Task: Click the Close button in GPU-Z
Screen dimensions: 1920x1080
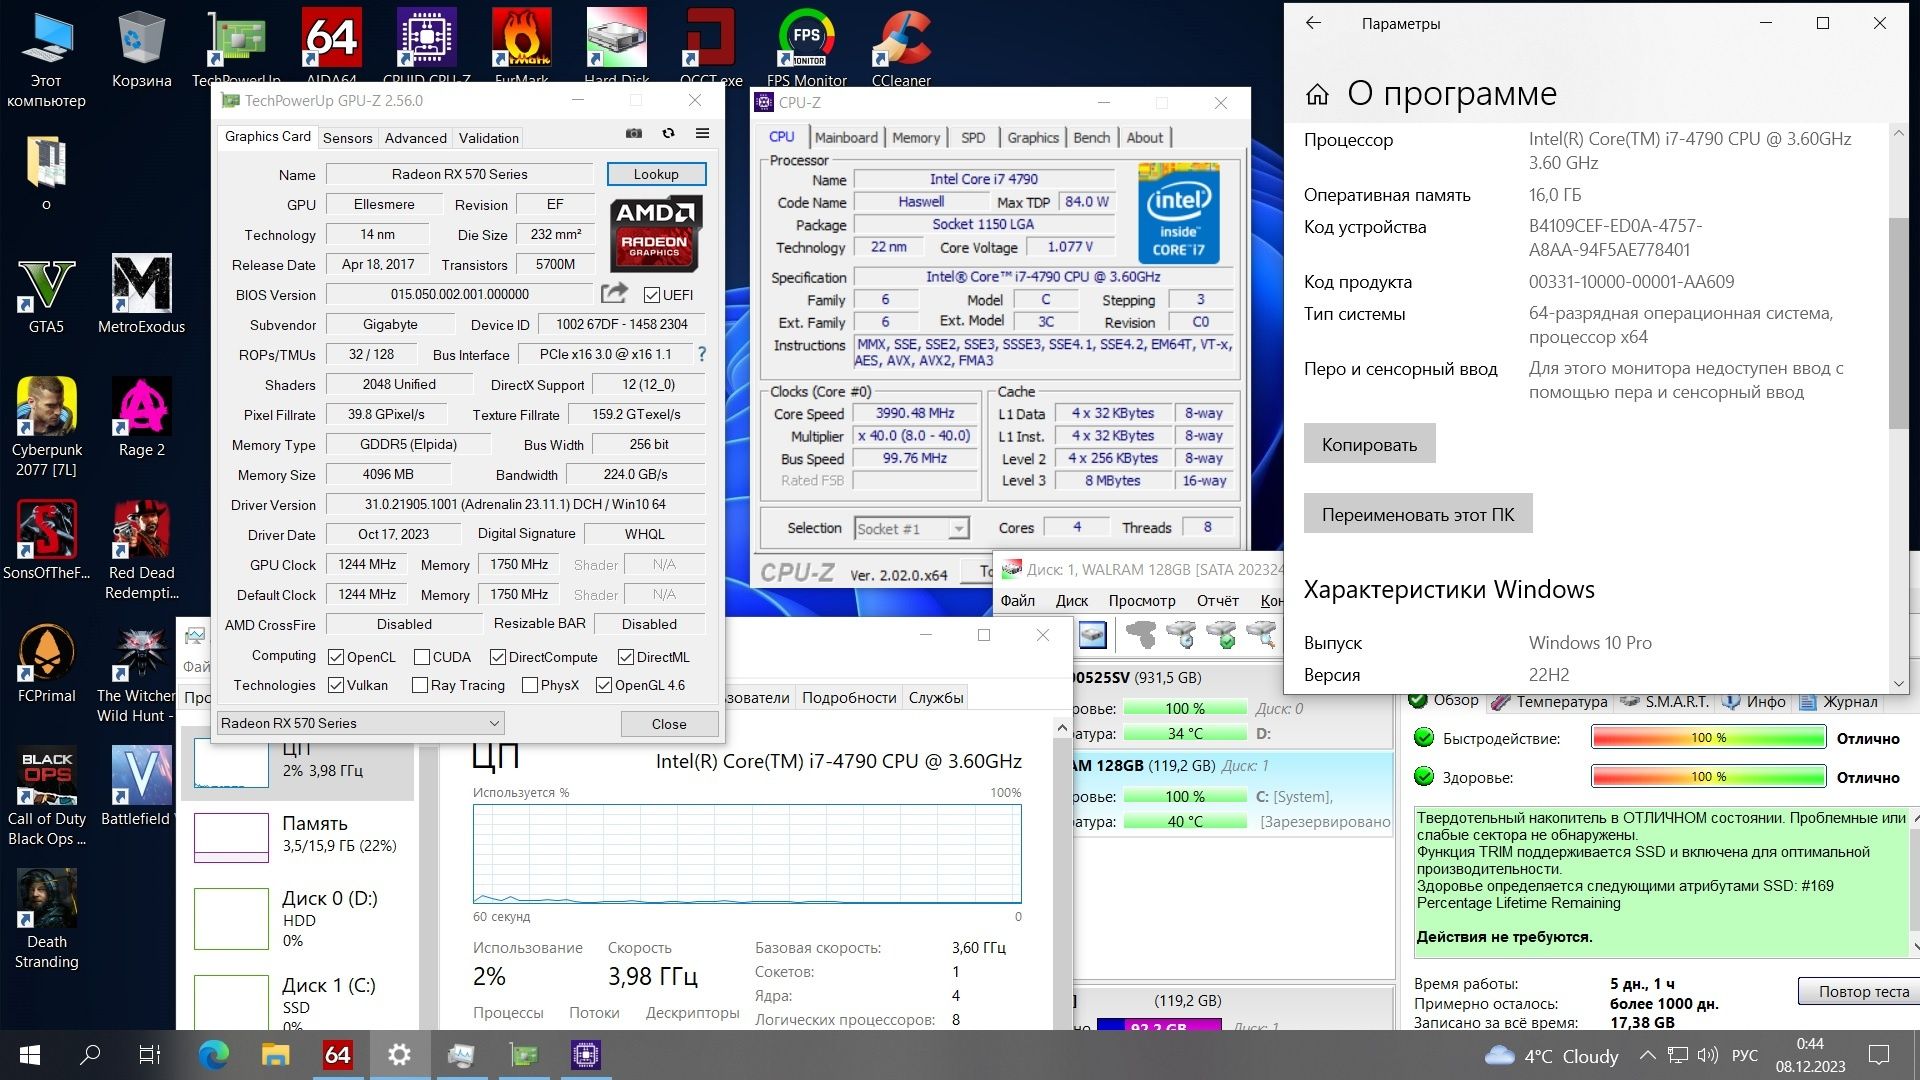Action: pos(669,723)
